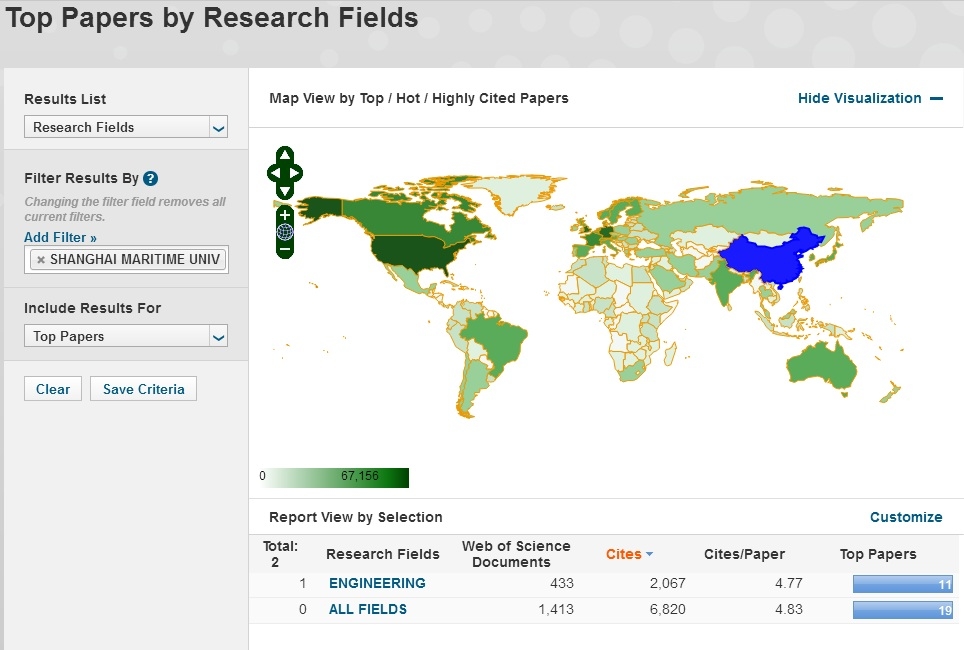Pan the map down with the arrow

tap(285, 191)
